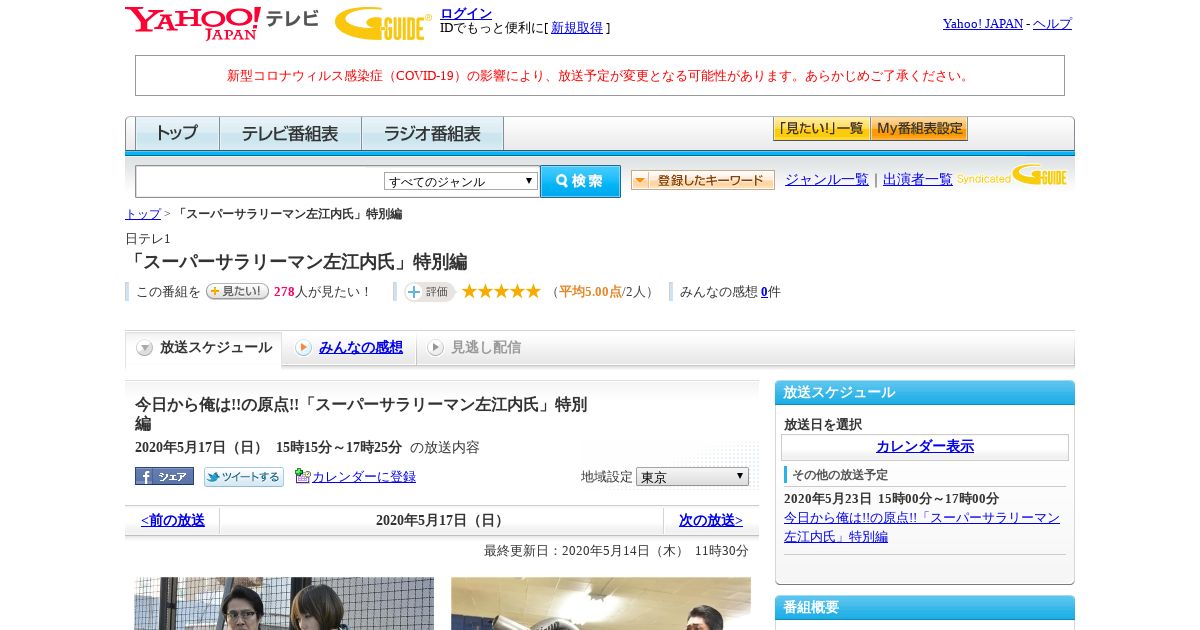1200x630 pixels.
Task: Share on Facebook with シェア button
Action: pyautogui.click(x=164, y=477)
